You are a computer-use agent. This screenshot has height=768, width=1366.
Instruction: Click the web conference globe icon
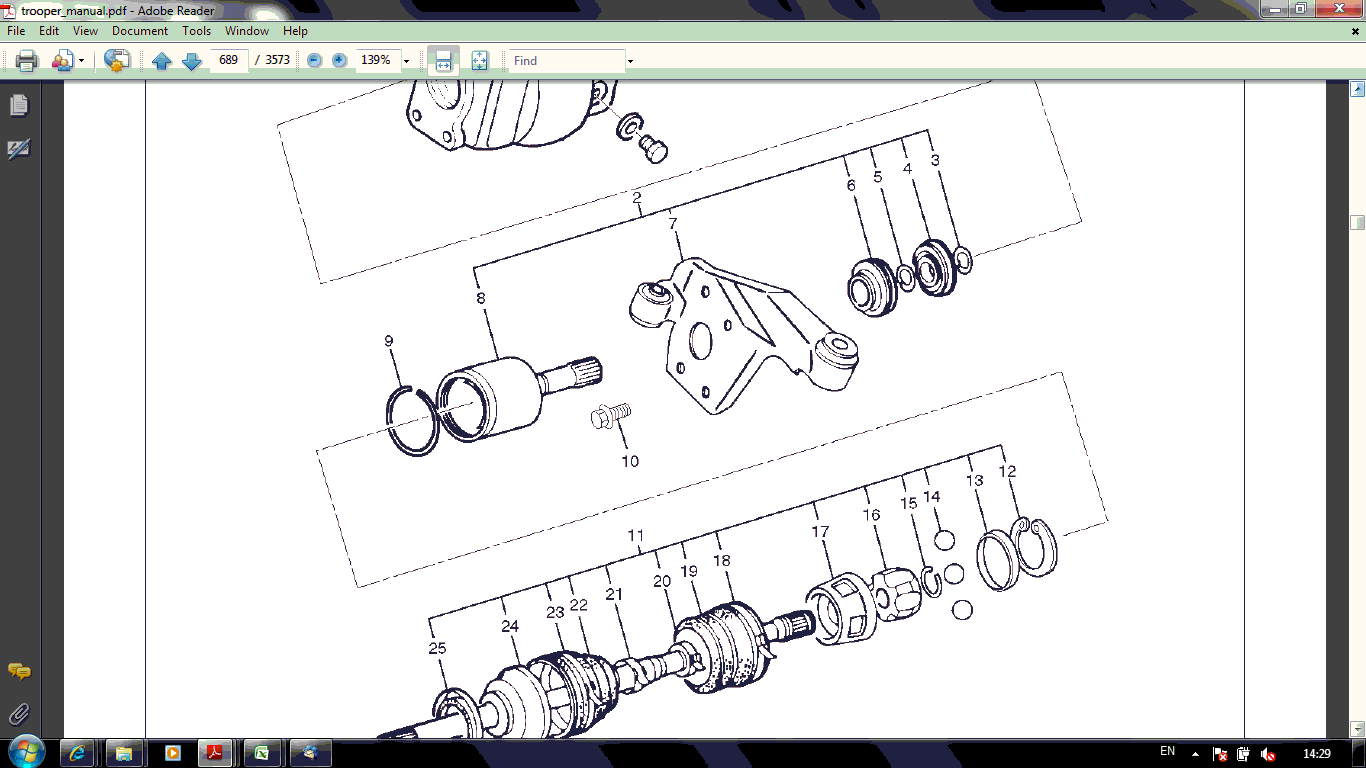tap(117, 61)
